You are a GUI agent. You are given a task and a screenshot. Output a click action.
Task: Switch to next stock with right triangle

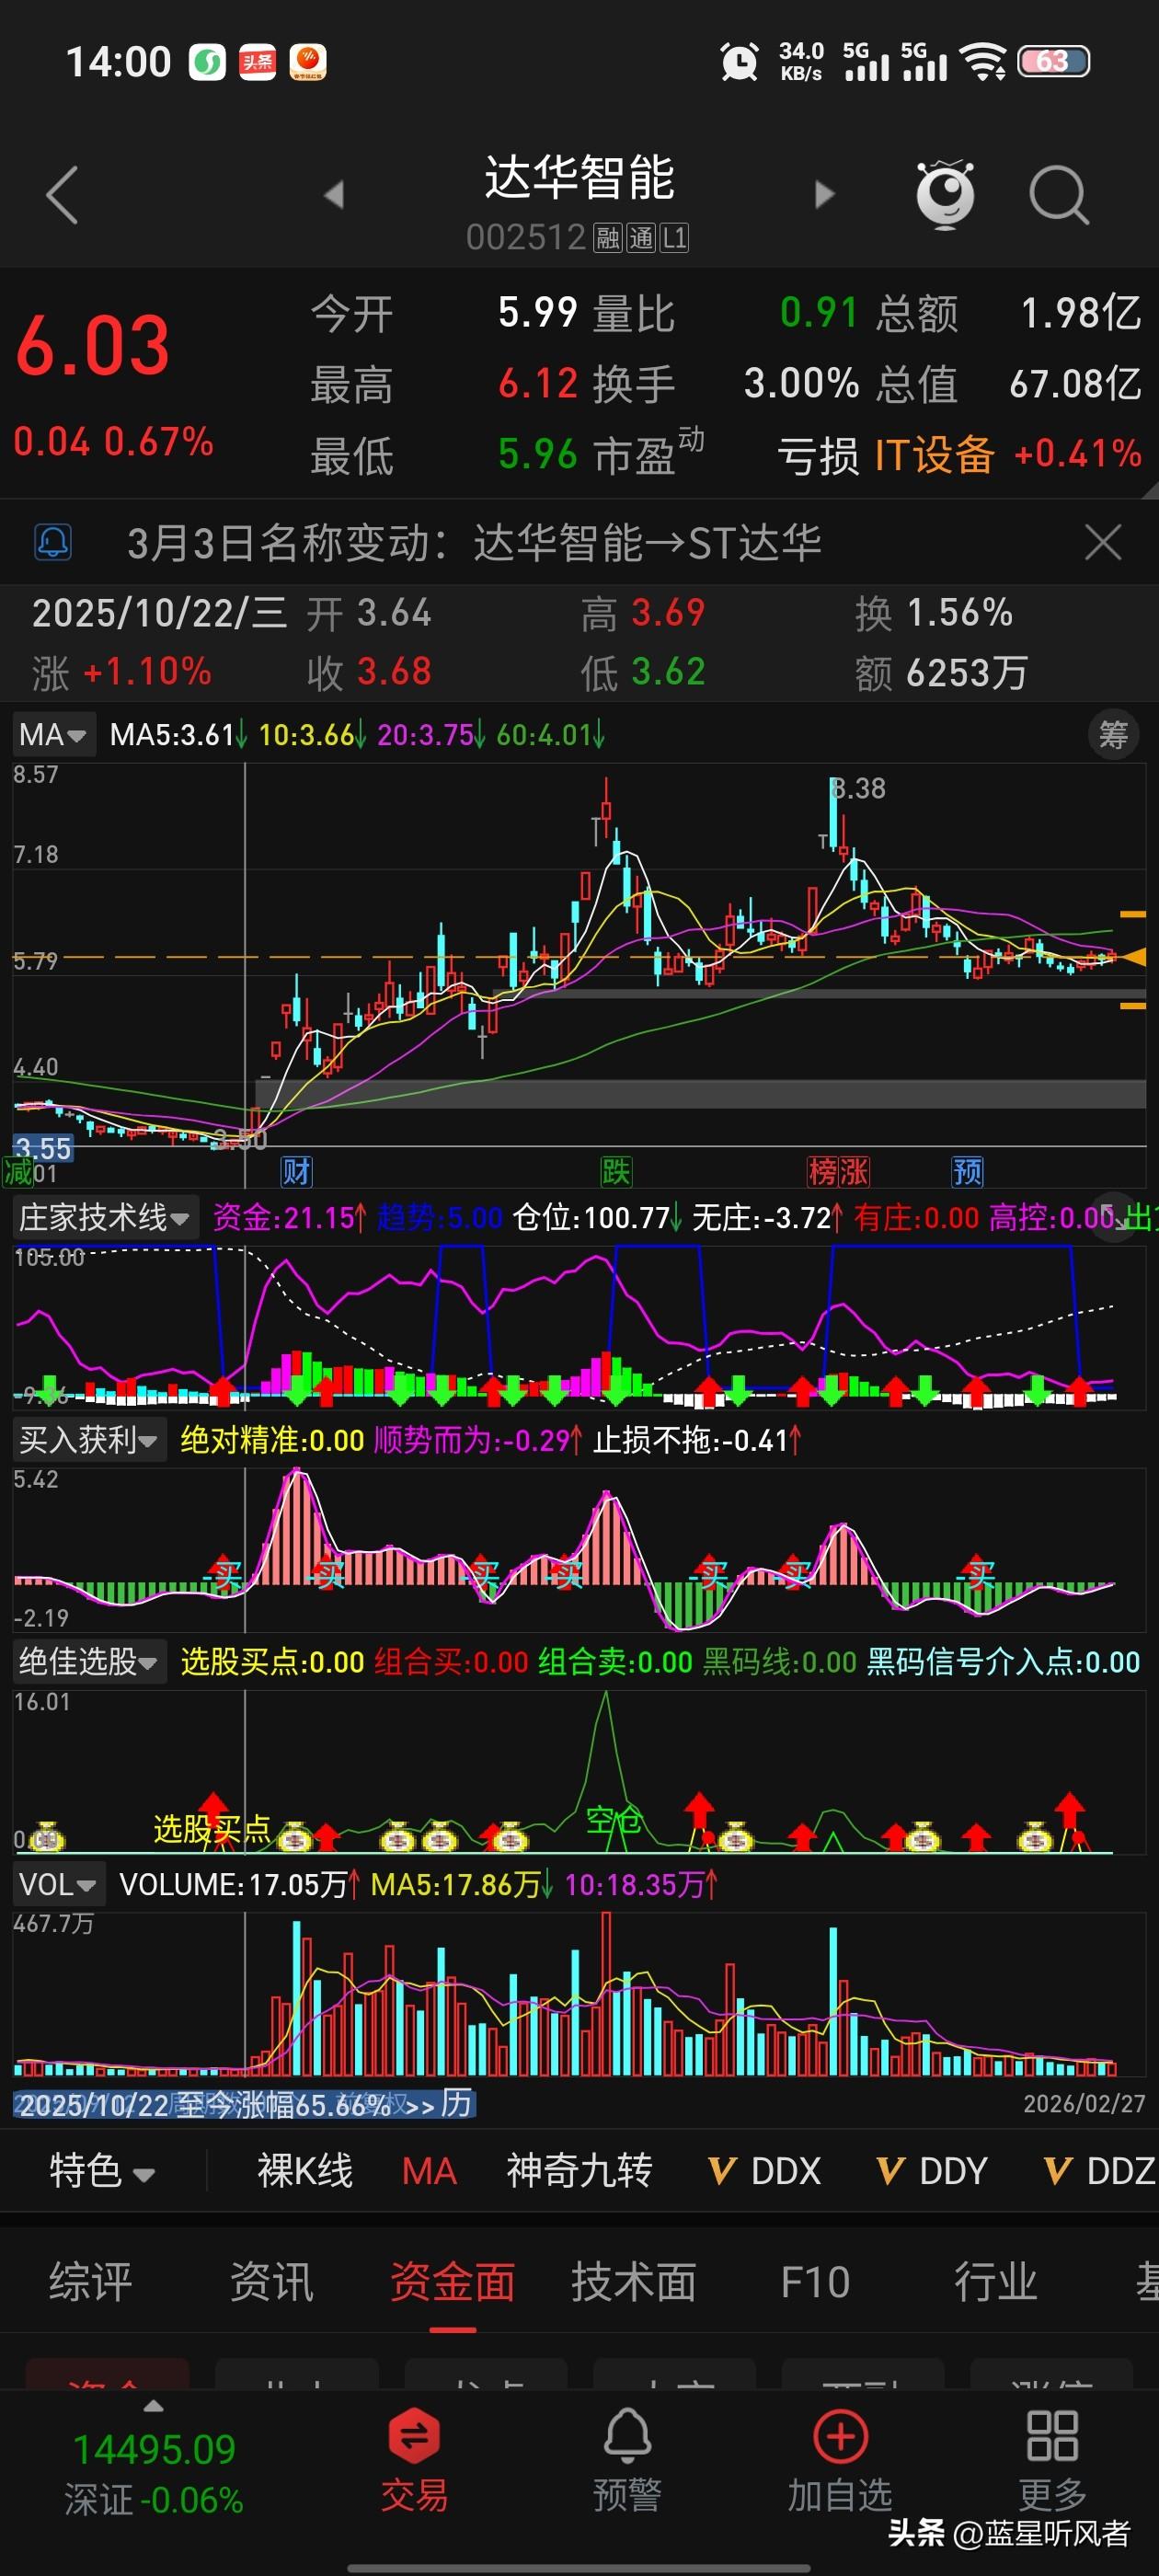pyautogui.click(x=824, y=194)
